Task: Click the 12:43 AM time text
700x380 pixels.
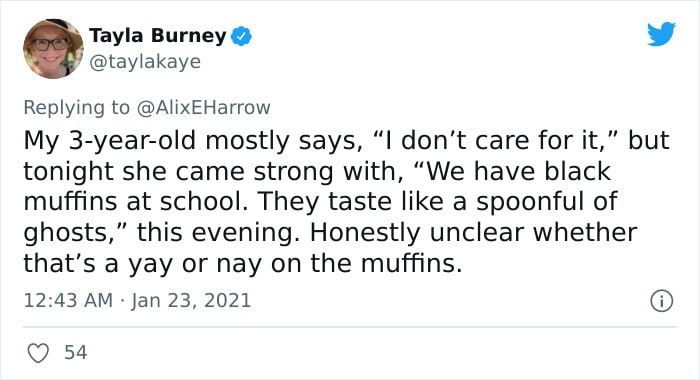Action: click(68, 300)
